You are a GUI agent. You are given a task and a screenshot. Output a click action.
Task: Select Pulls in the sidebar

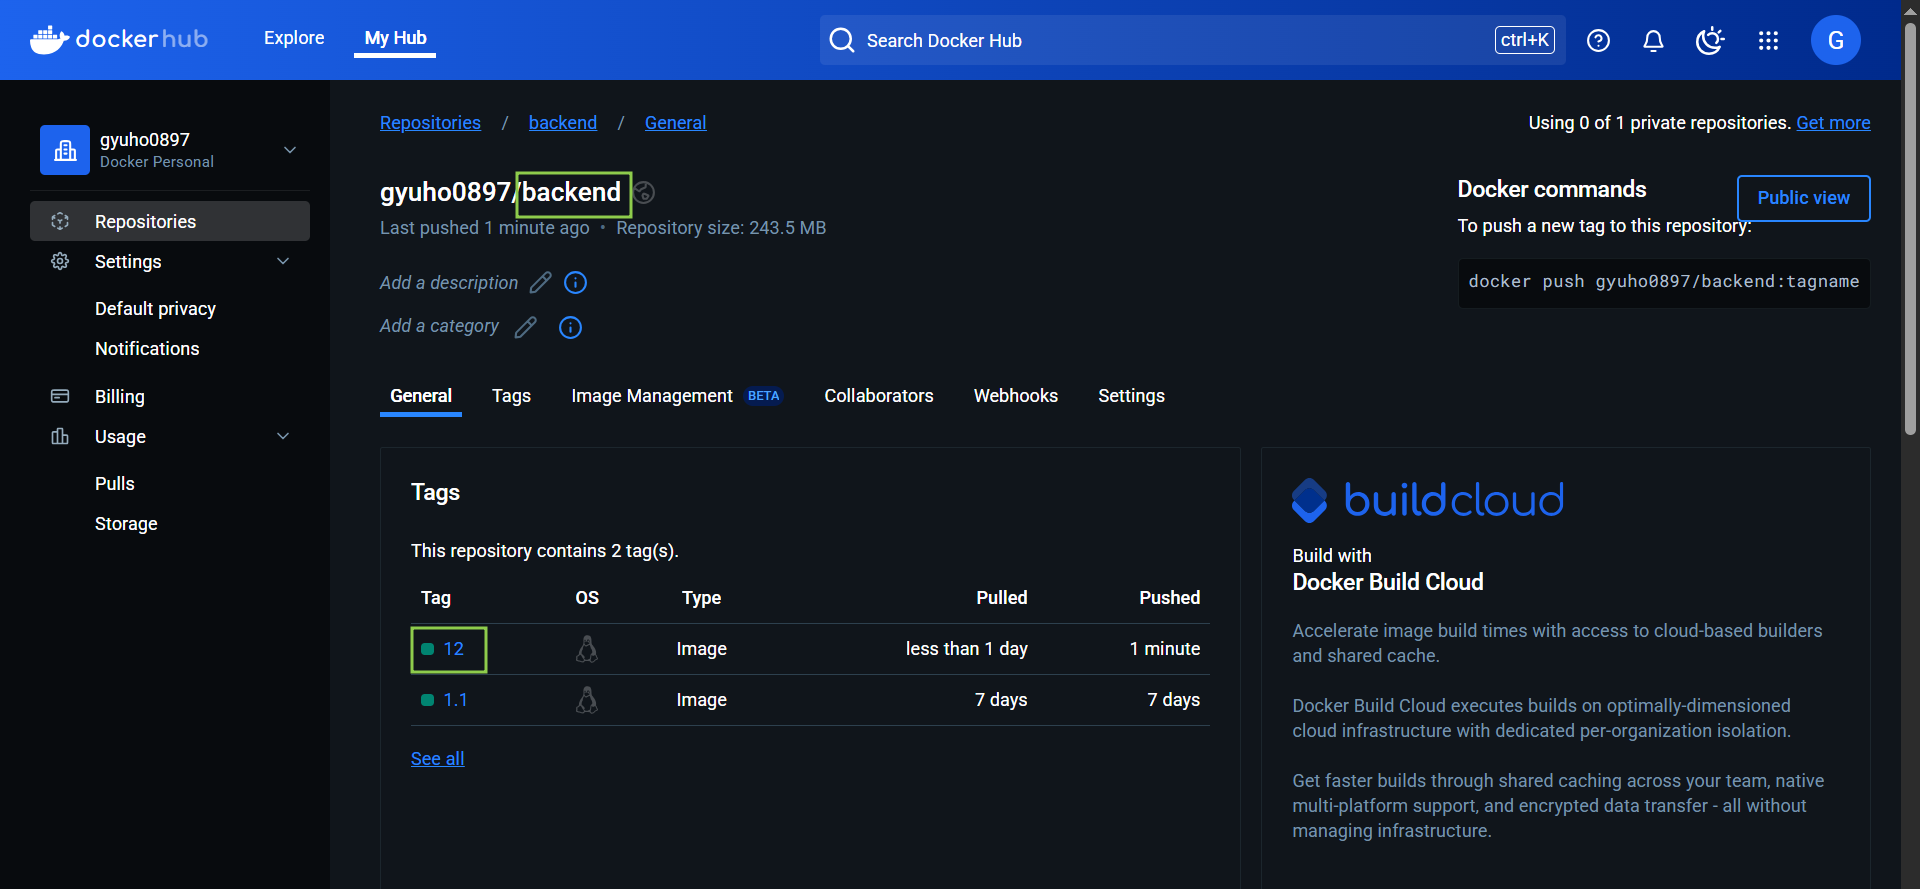click(114, 484)
